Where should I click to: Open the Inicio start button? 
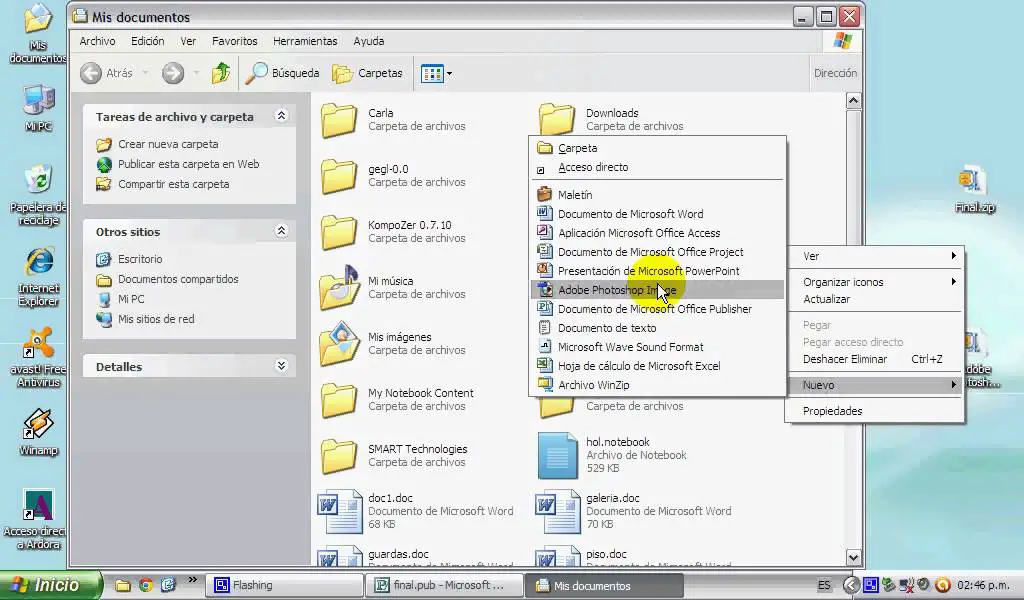click(51, 585)
